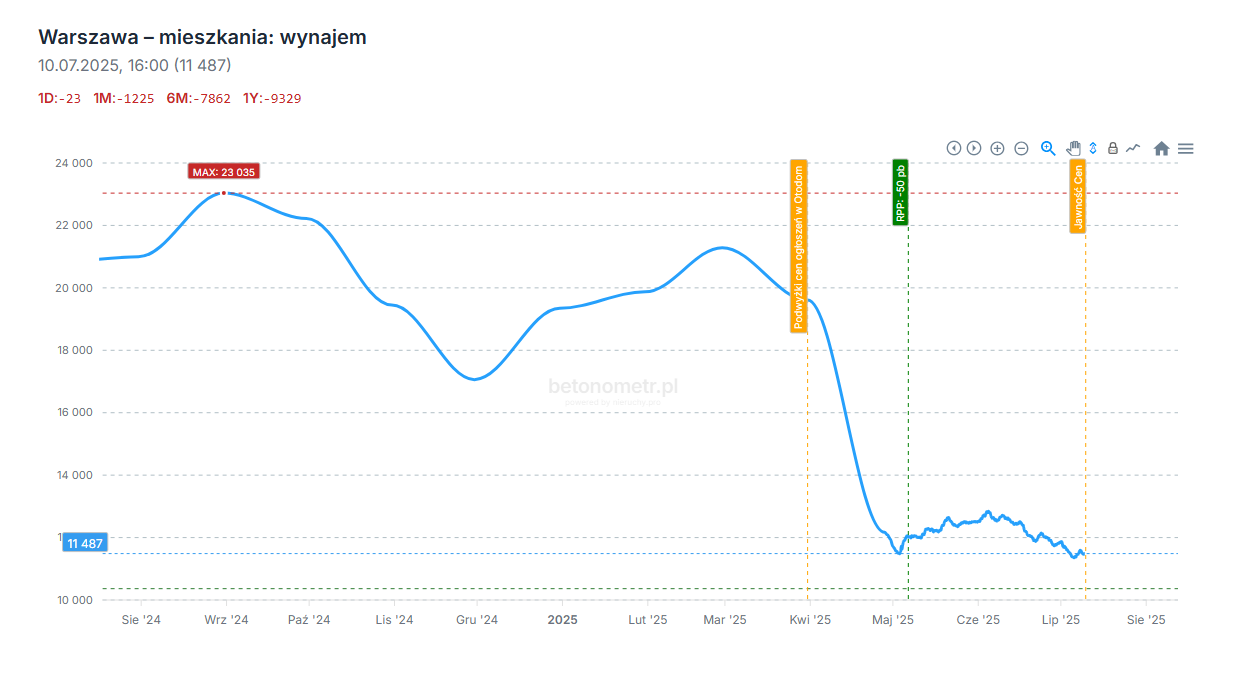Toggle the vertical autoscale arrows icon
This screenshot has width=1251, height=675.
click(x=1093, y=148)
